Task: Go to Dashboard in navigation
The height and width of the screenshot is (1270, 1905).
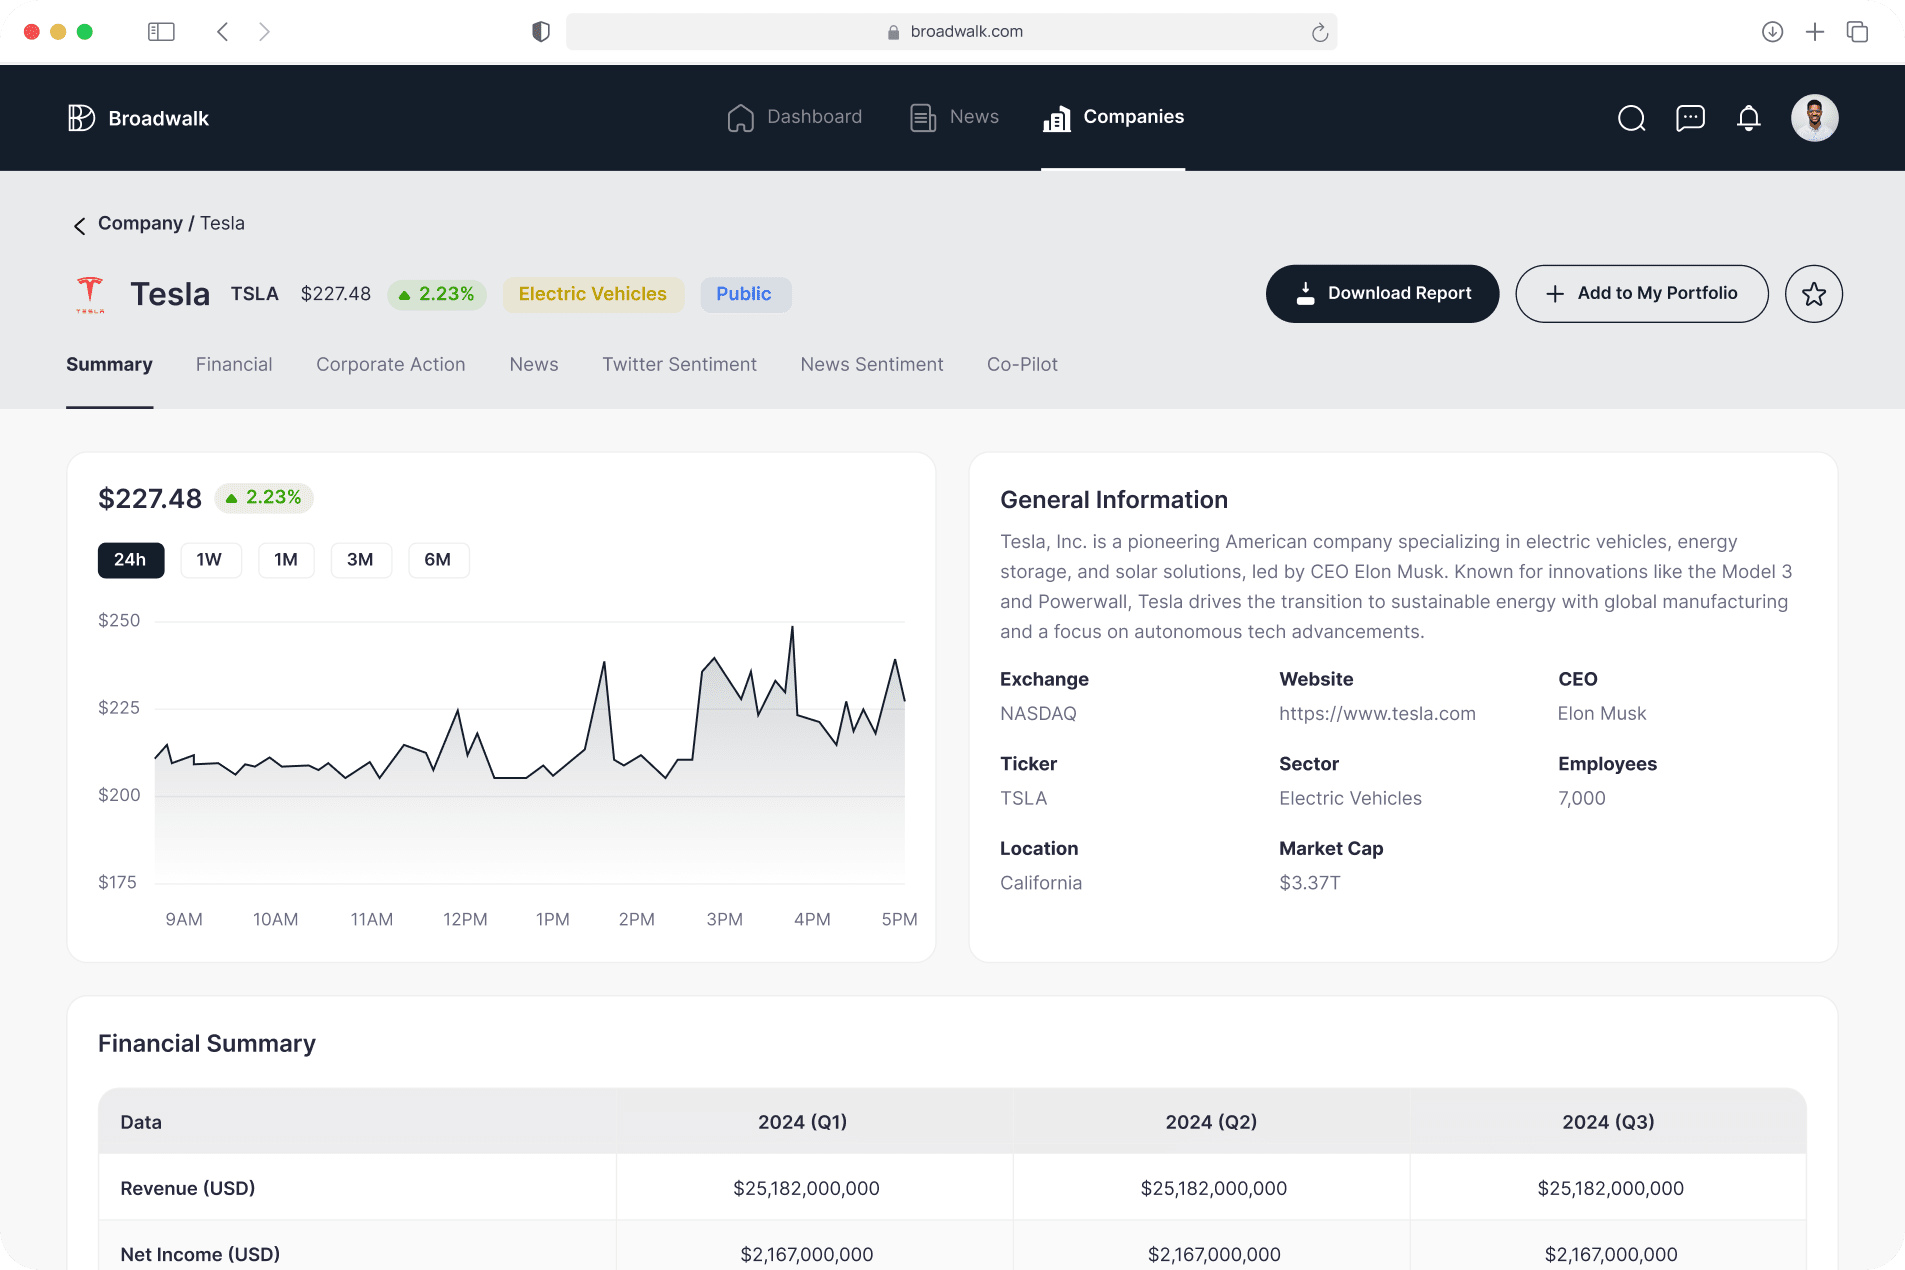Action: [795, 117]
